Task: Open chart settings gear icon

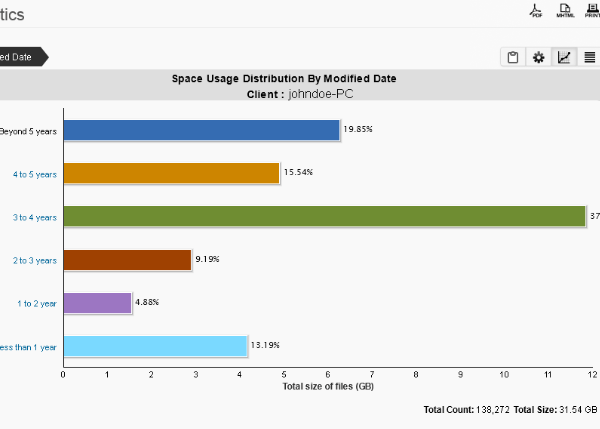Action: (x=538, y=57)
